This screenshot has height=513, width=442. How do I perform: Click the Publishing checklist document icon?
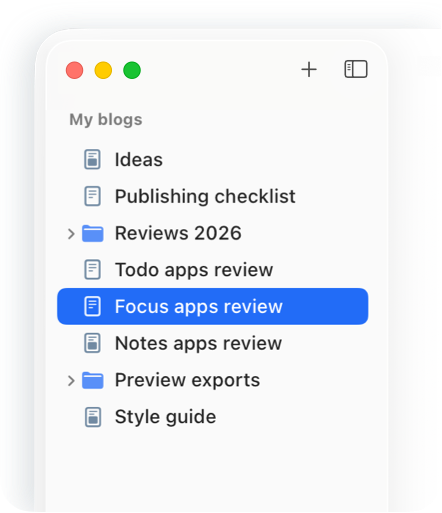coord(92,196)
